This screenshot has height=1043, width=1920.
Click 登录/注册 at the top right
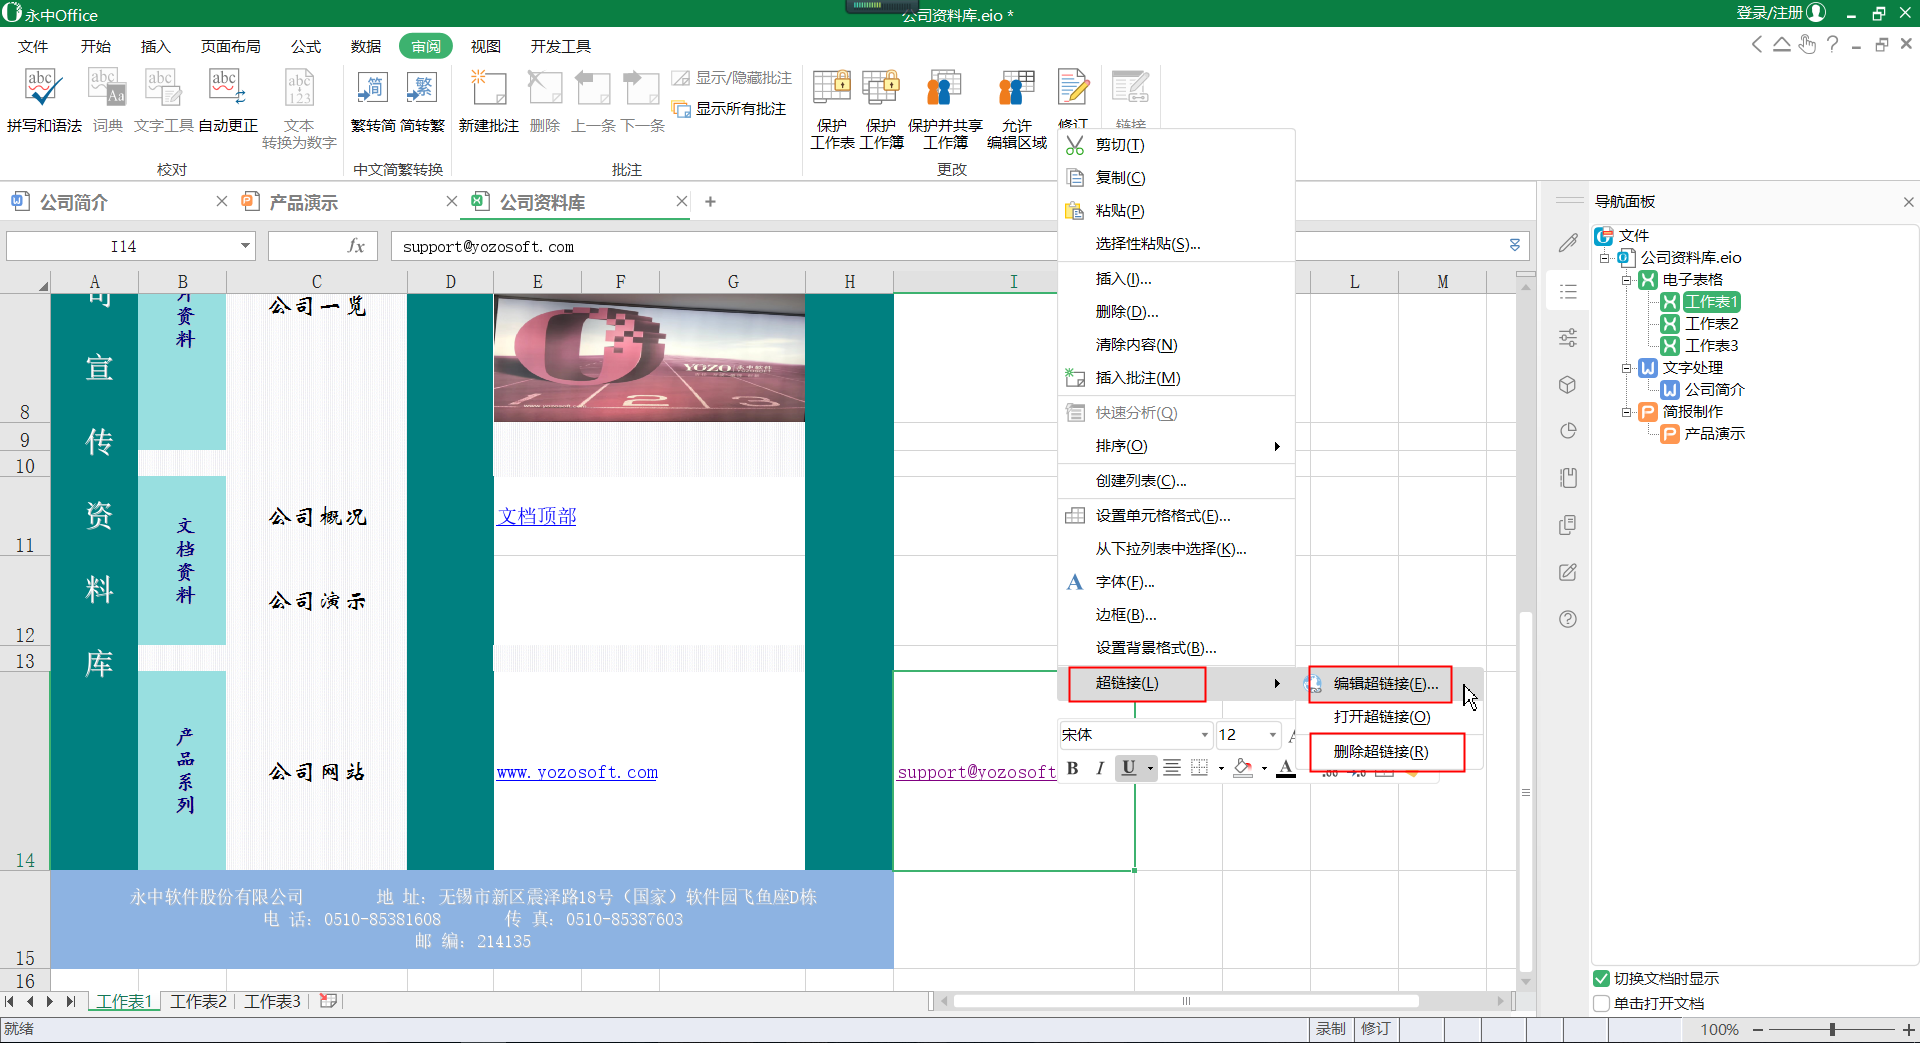click(1768, 13)
